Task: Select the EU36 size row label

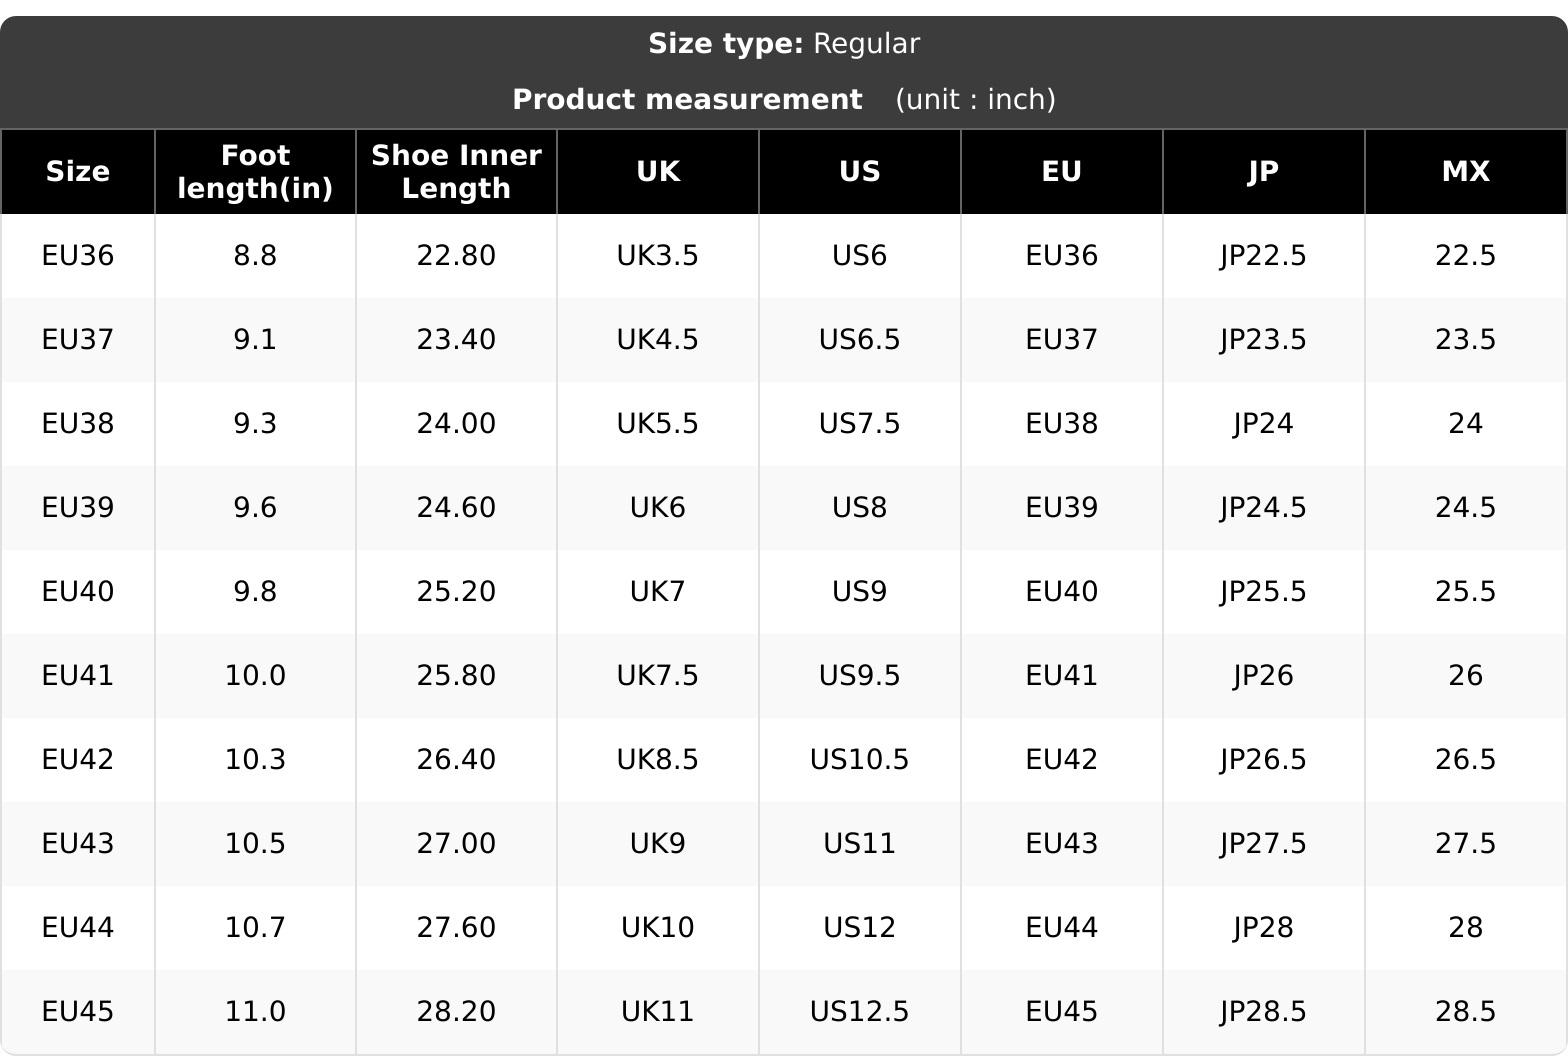Action: [x=78, y=256]
